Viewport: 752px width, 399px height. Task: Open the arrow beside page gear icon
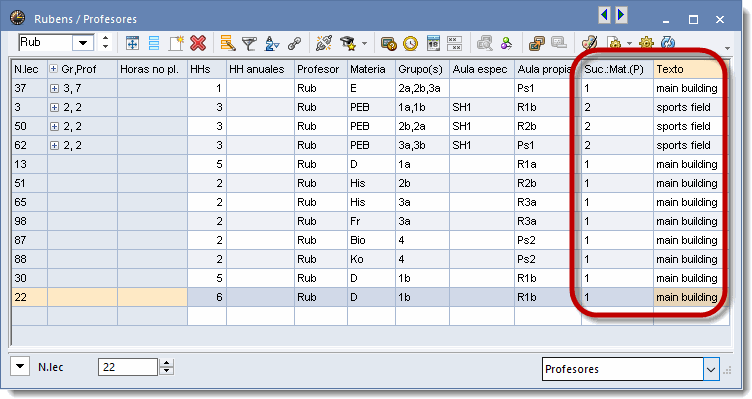point(630,44)
